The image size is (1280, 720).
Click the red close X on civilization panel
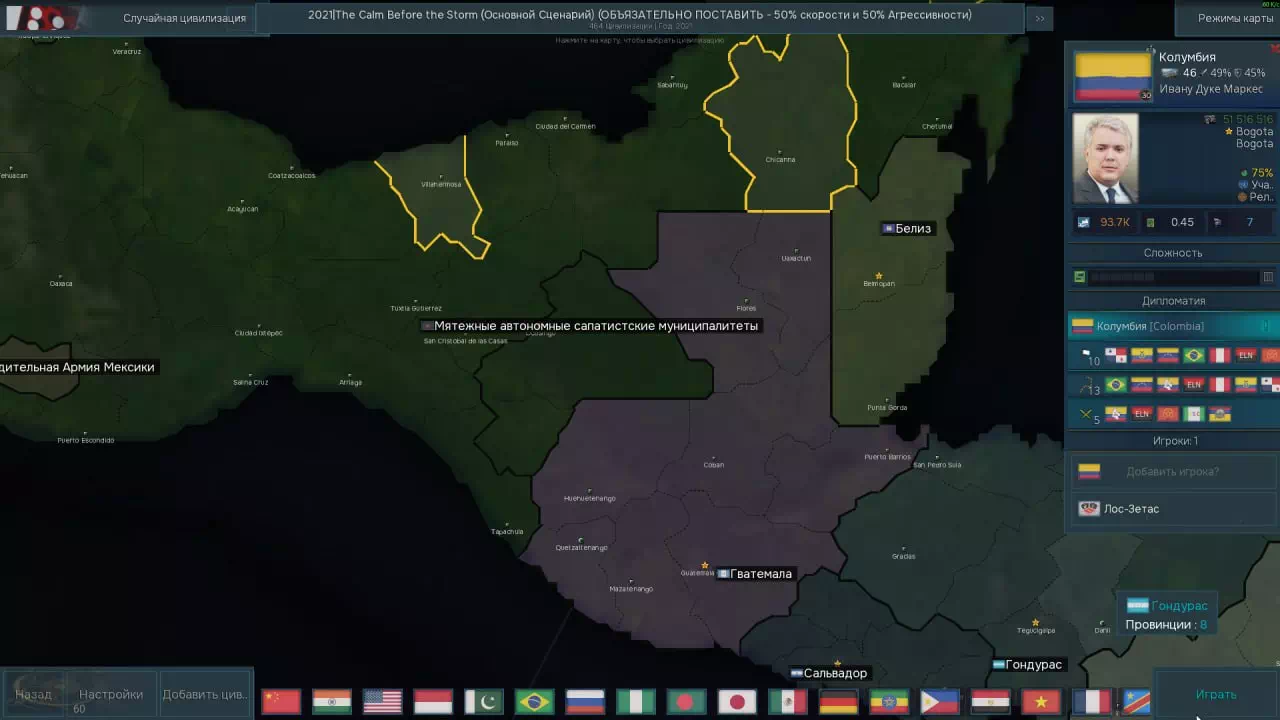[1275, 48]
